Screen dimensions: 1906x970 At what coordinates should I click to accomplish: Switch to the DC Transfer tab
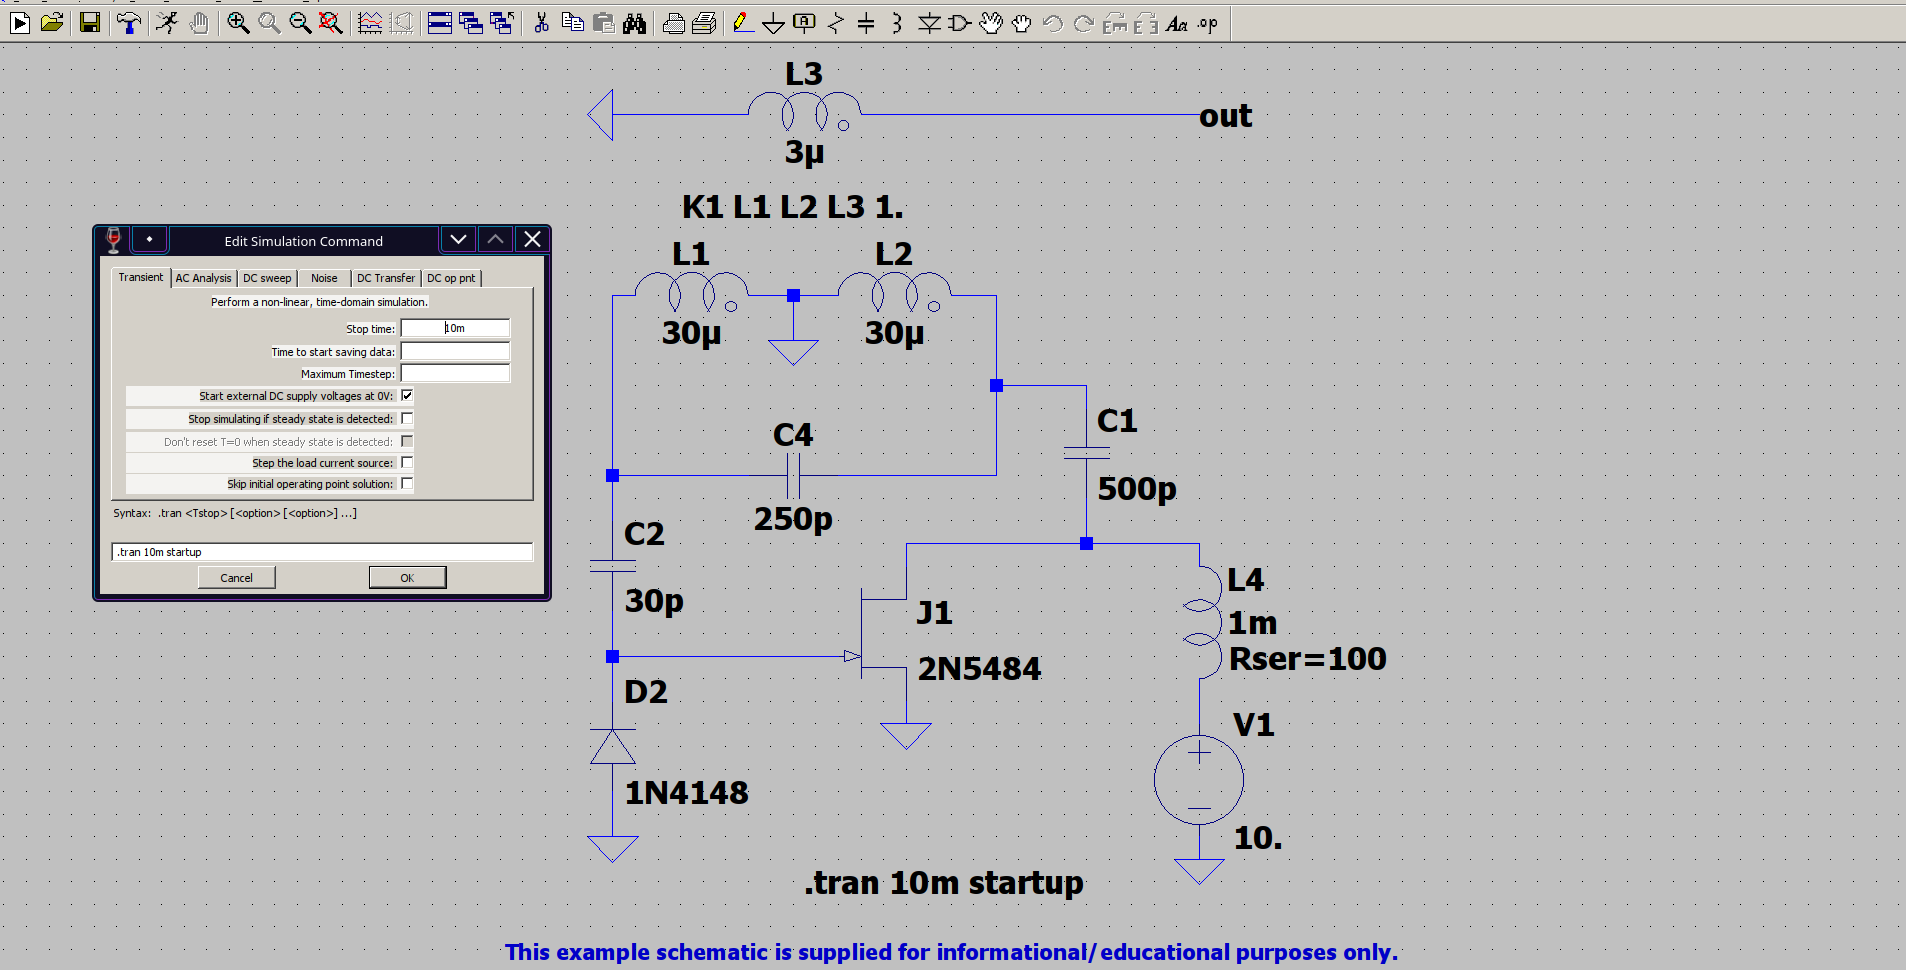tap(386, 278)
